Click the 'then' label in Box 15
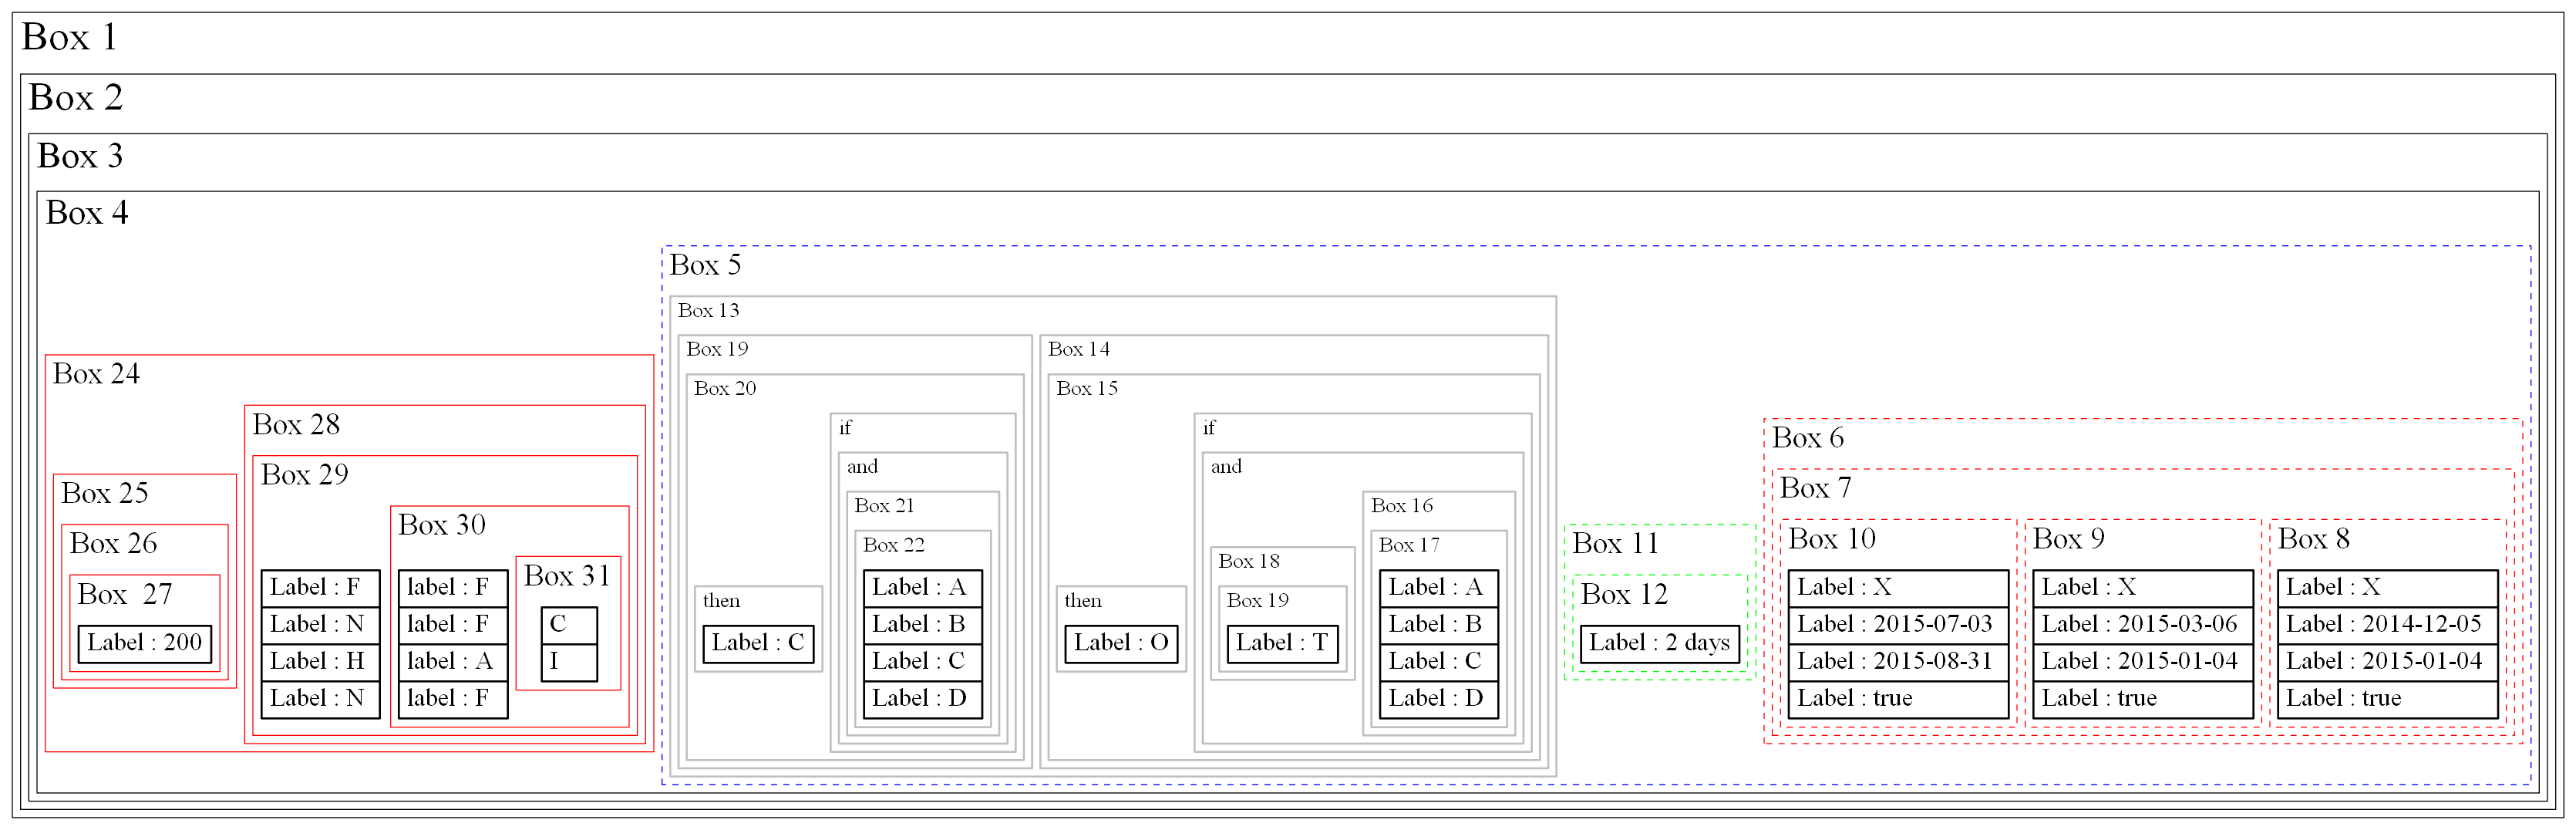2576x830 pixels. (x=1083, y=601)
